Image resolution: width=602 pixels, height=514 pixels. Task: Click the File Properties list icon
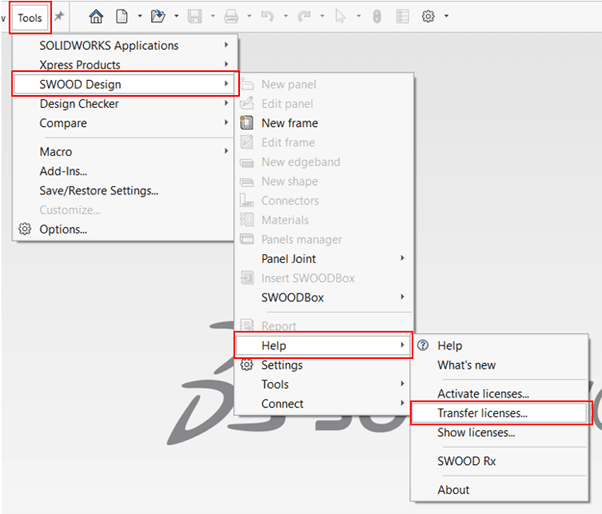pyautogui.click(x=402, y=17)
